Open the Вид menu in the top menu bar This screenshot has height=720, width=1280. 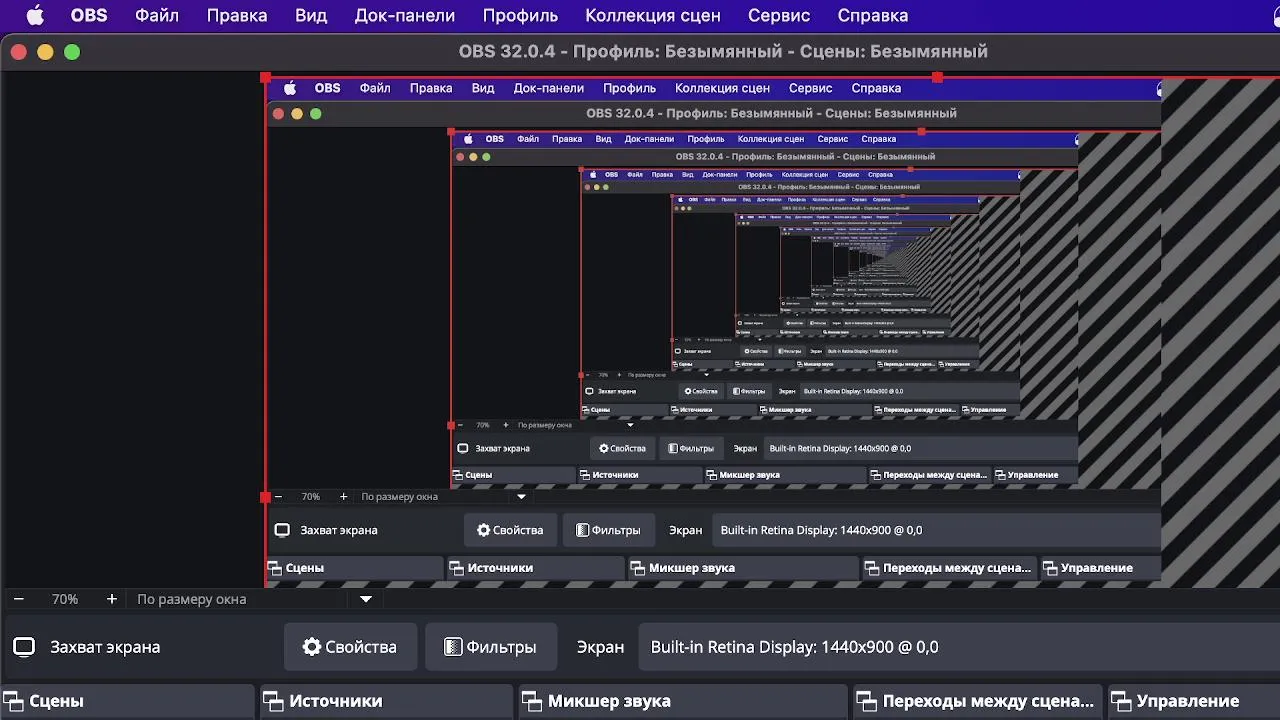(311, 15)
